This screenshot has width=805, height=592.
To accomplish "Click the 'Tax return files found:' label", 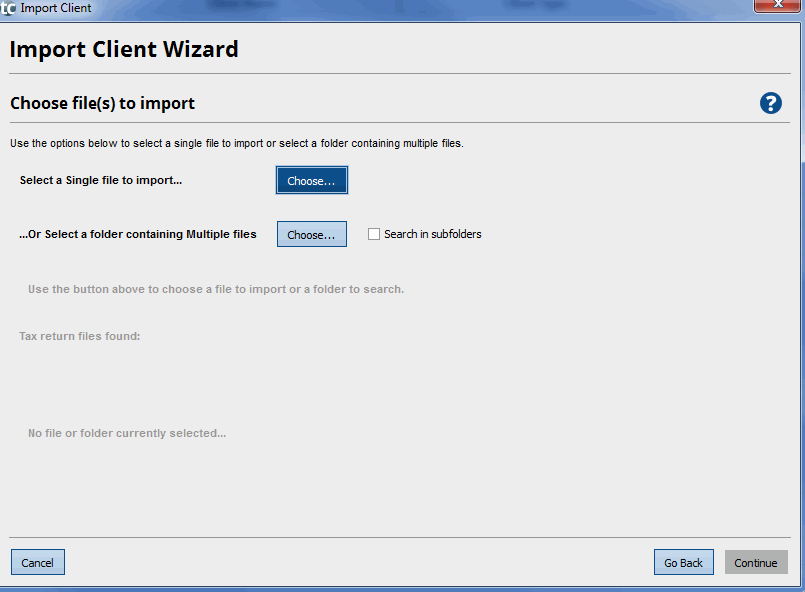I will pos(80,336).
